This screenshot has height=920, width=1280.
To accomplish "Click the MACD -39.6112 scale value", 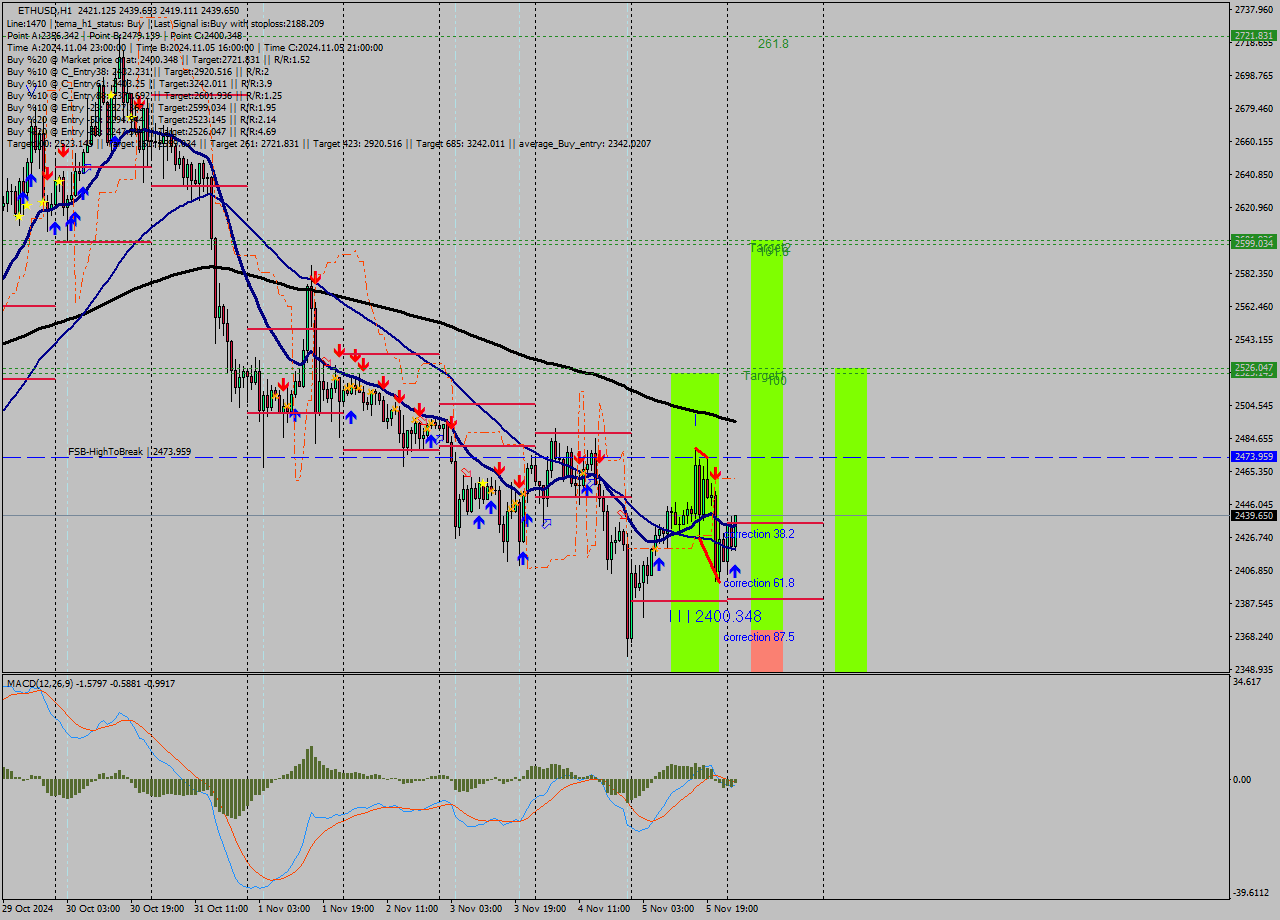I will [x=1252, y=894].
